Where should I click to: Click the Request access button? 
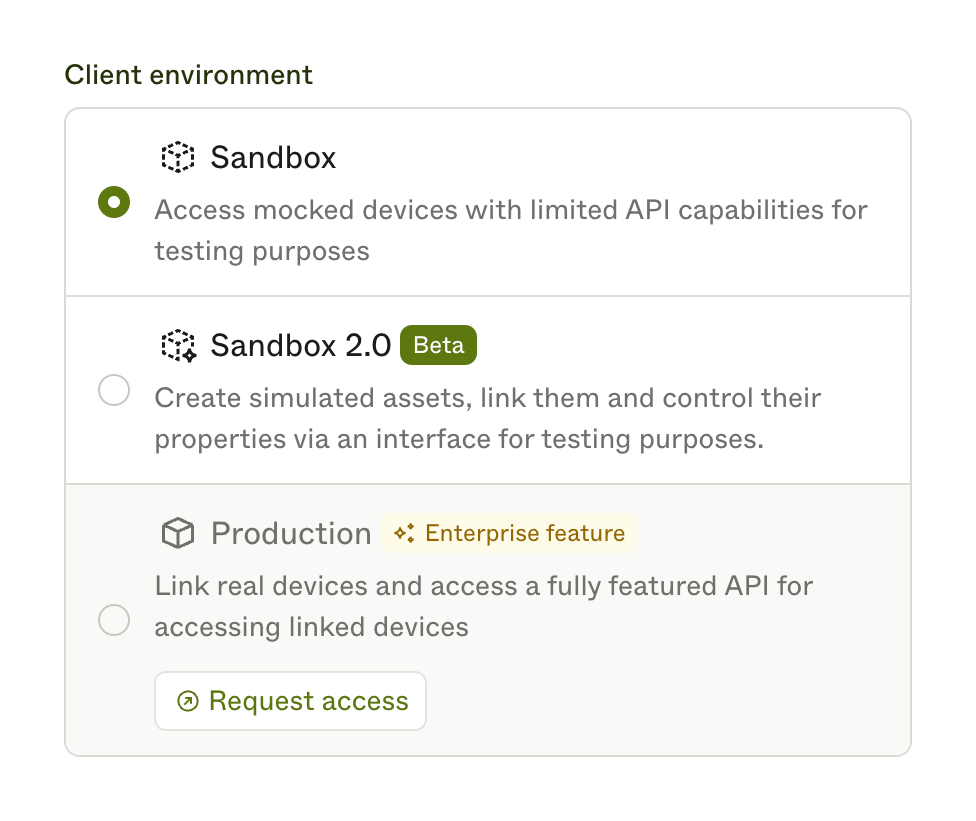pyautogui.click(x=290, y=700)
